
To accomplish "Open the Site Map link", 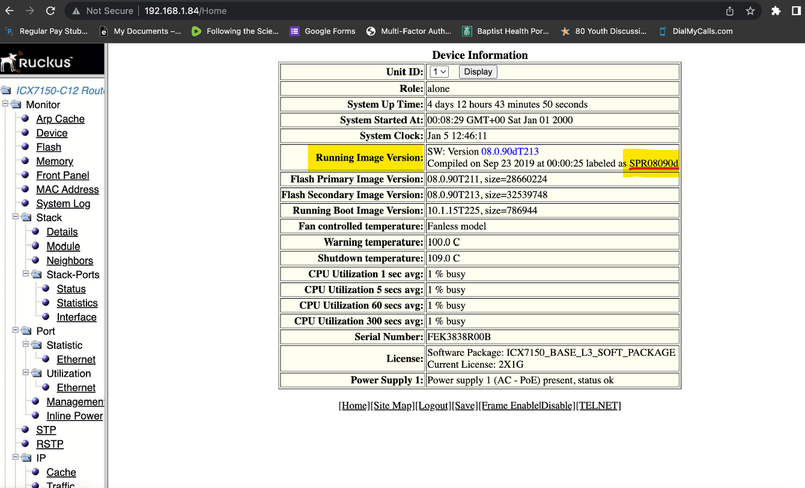I will (x=393, y=406).
